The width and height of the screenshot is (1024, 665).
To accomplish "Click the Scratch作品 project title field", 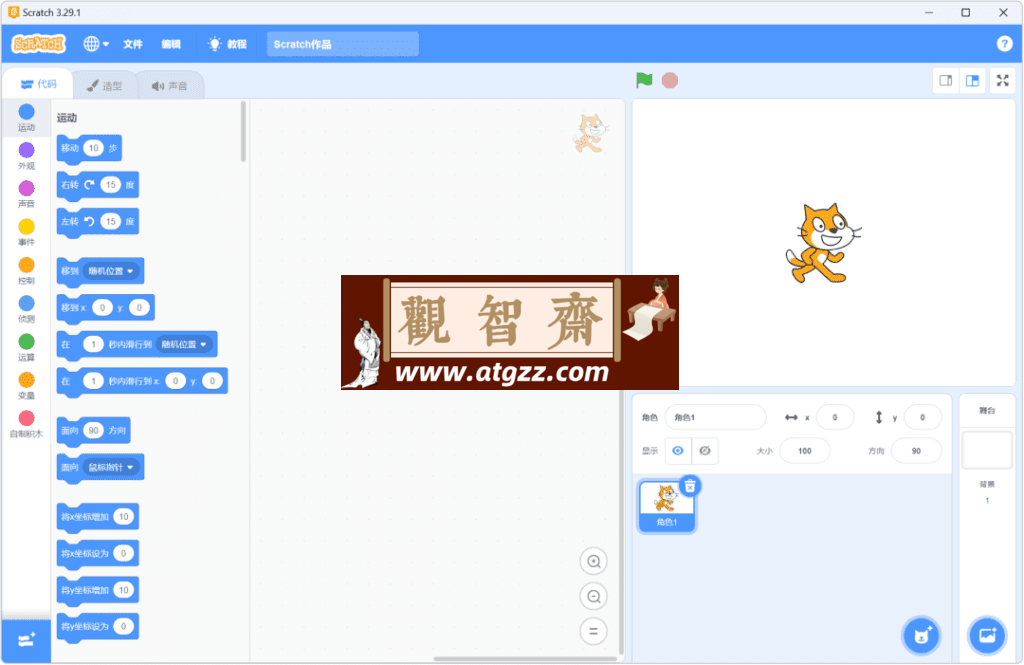I will [x=342, y=44].
